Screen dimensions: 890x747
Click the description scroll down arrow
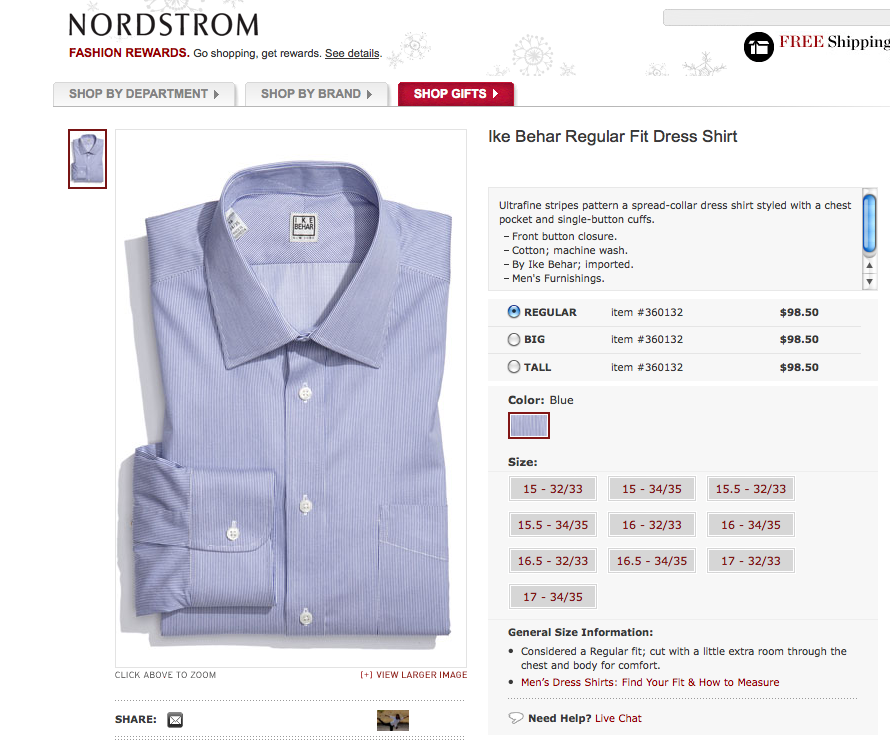tap(869, 282)
